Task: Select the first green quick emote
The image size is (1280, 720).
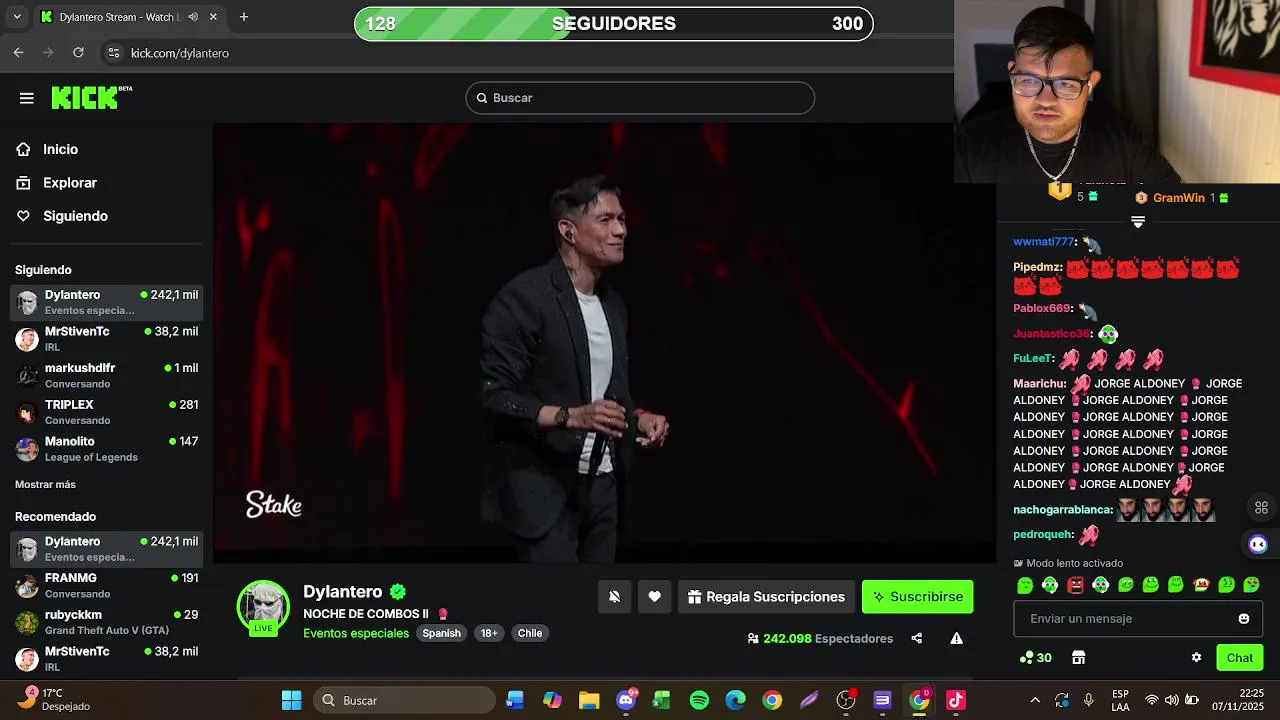Action: [1025, 585]
